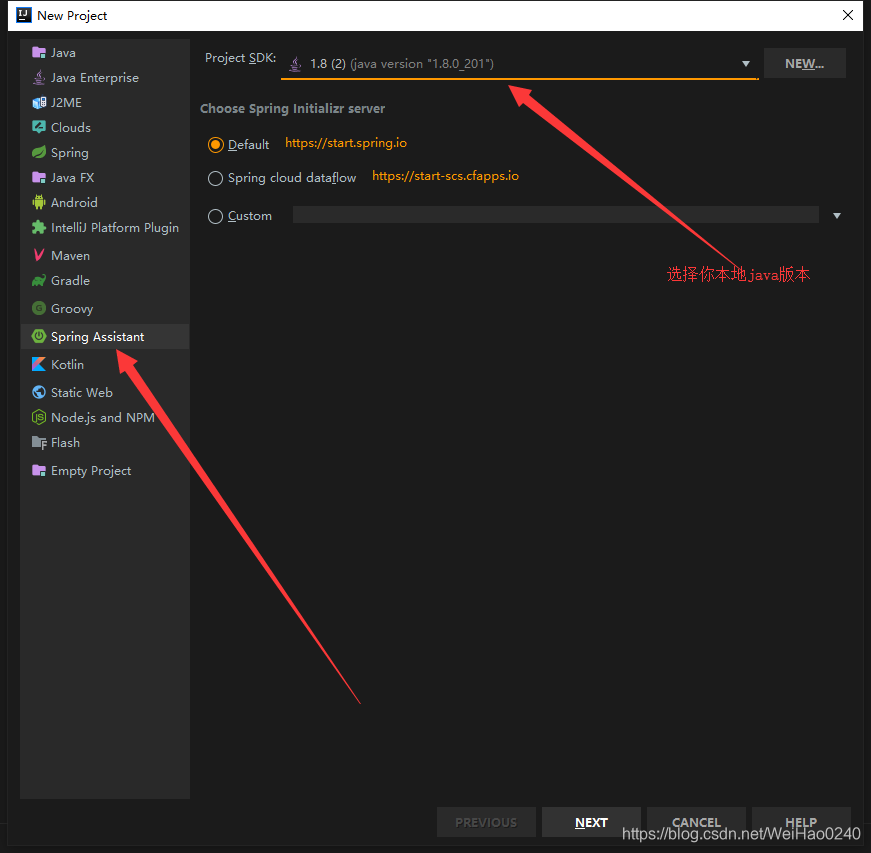Screen dimensions: 871x853
Task: Click the Flash list entry text
Action: [x=66, y=443]
